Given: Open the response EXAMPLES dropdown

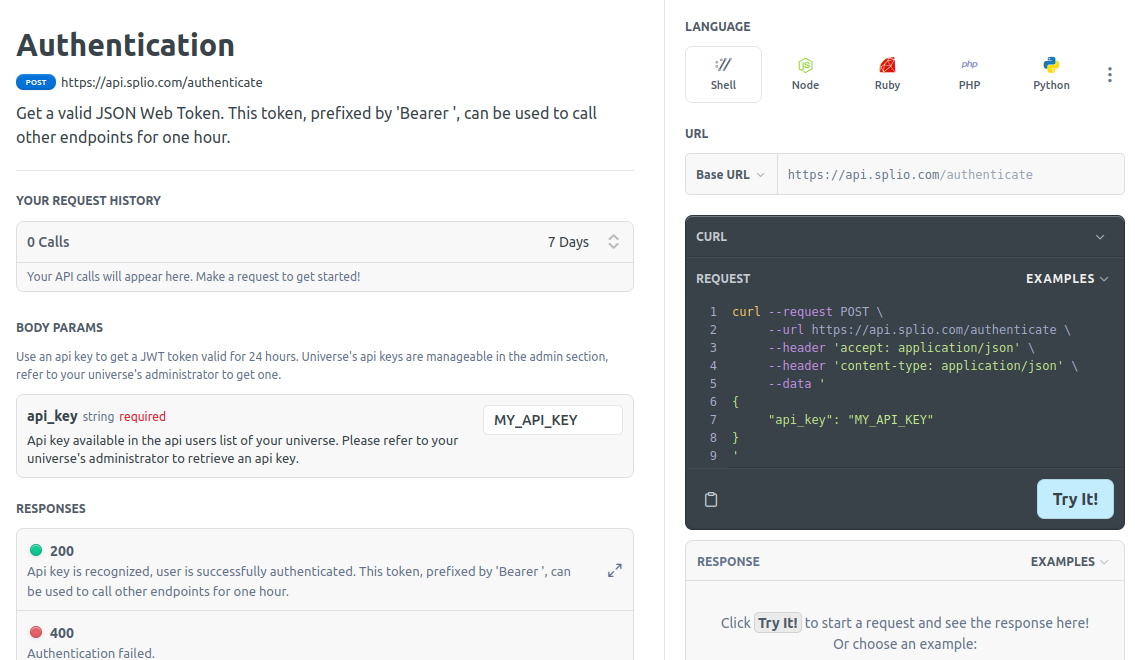Looking at the screenshot, I should tap(1069, 562).
